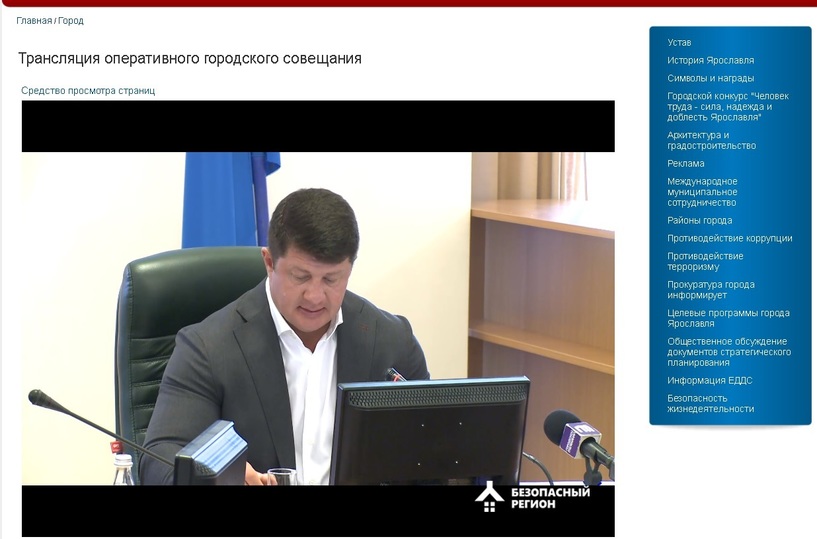Open the Устав sidebar item
817x539 pixels.
pyautogui.click(x=679, y=43)
